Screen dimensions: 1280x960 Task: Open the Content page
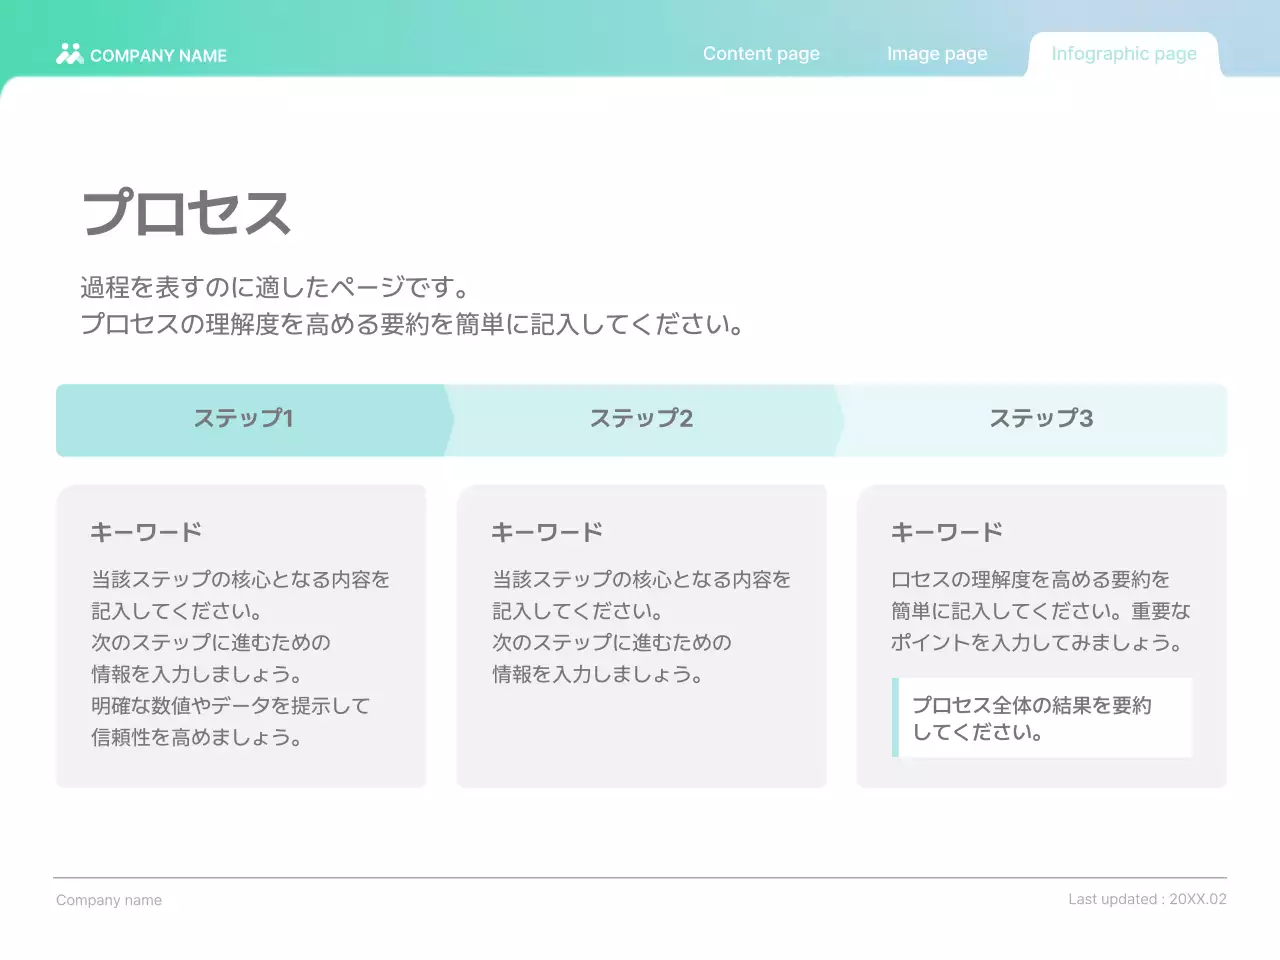pyautogui.click(x=761, y=53)
